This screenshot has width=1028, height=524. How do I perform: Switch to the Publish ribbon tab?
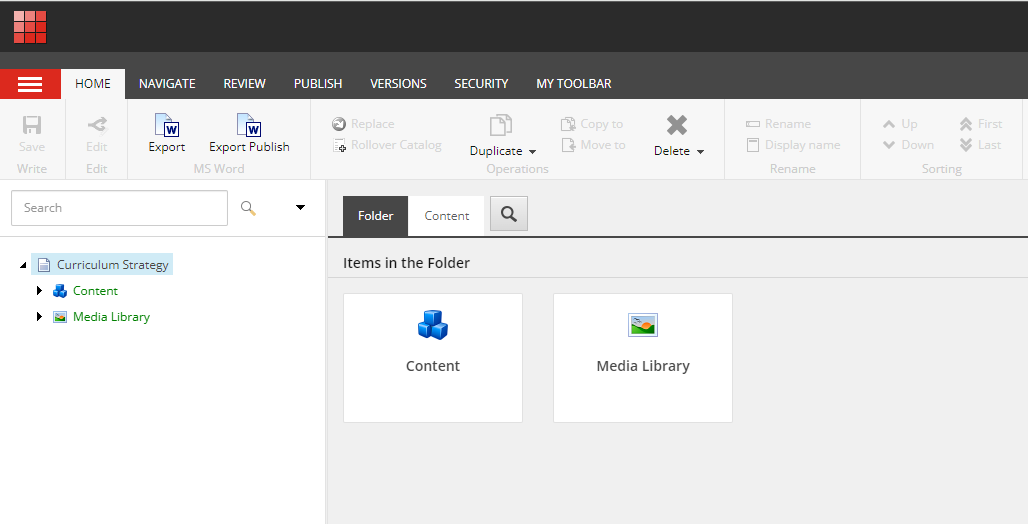tap(318, 84)
